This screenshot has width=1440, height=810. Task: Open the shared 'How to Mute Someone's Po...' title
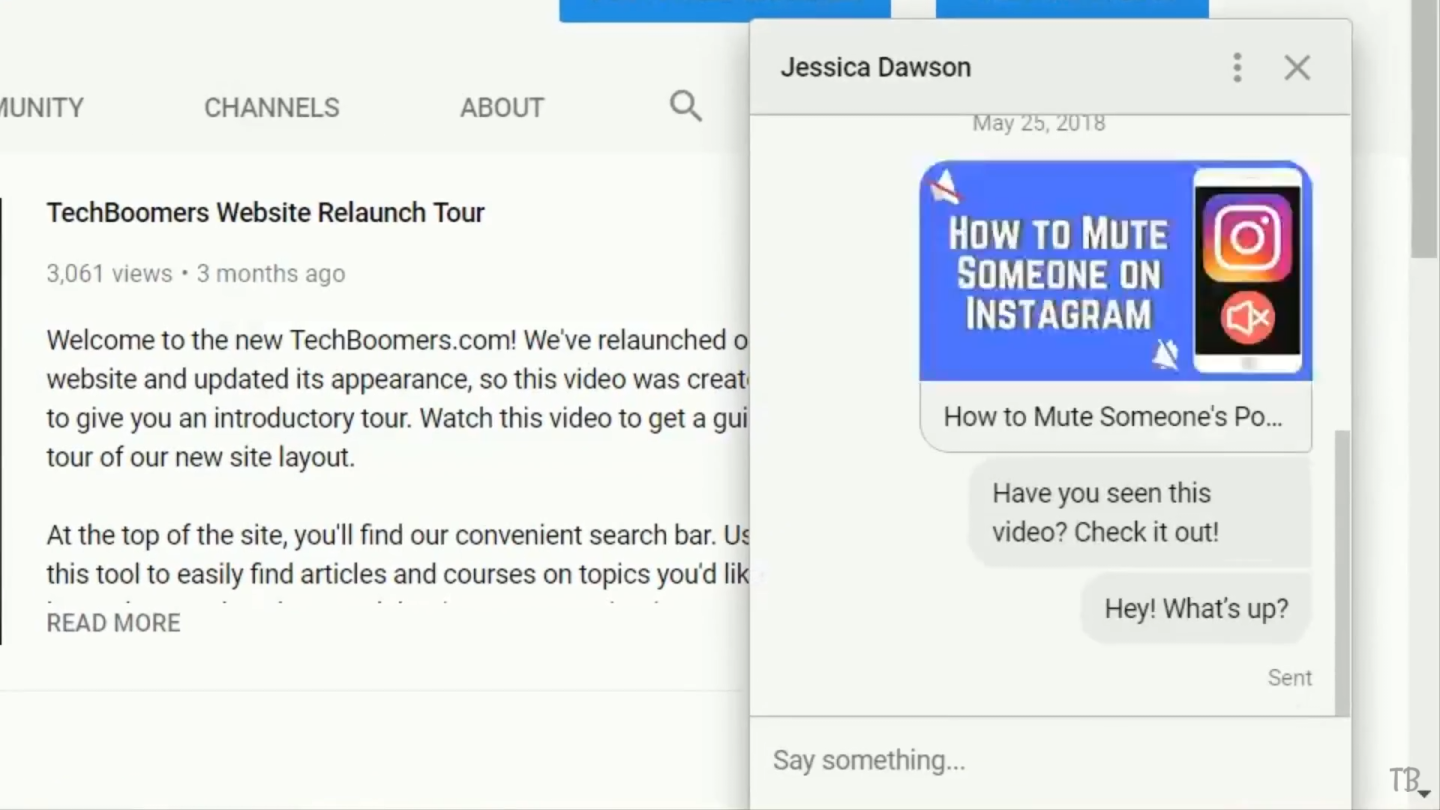click(1112, 417)
